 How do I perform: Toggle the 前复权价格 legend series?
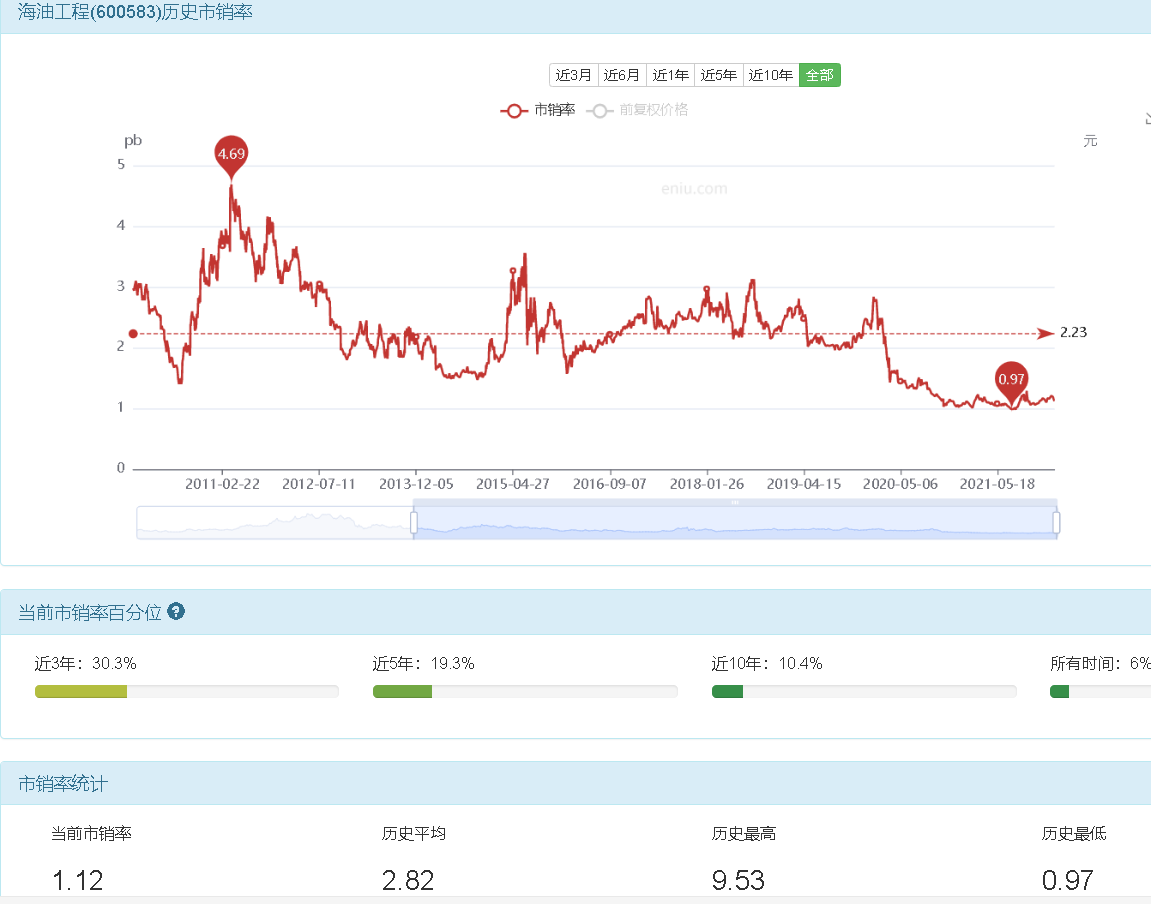pyautogui.click(x=638, y=110)
